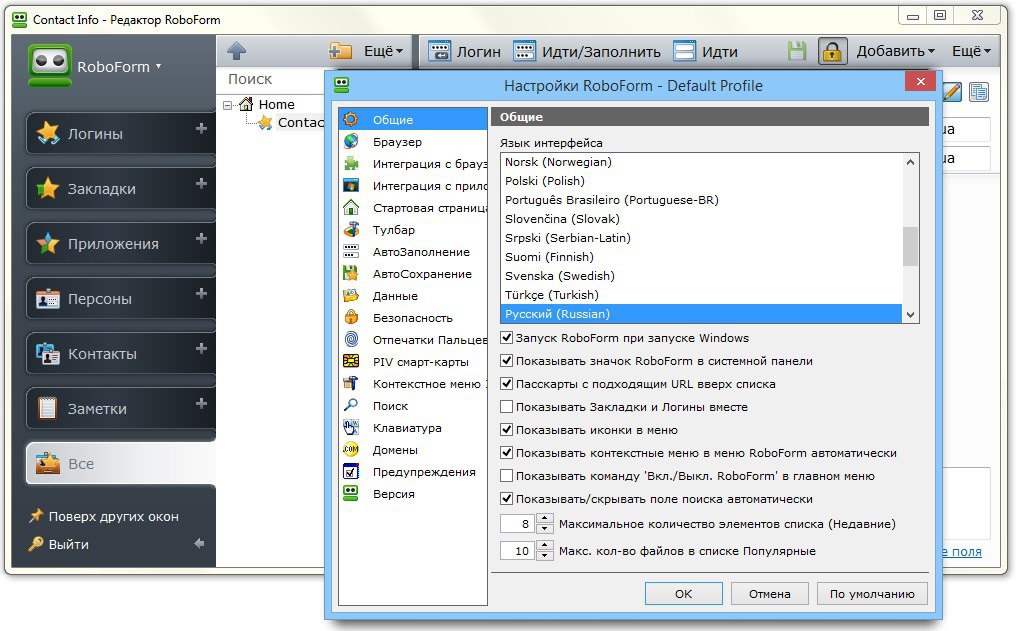
Task: Toggle Показывать значок RoboForm в системной панели
Action: (507, 361)
